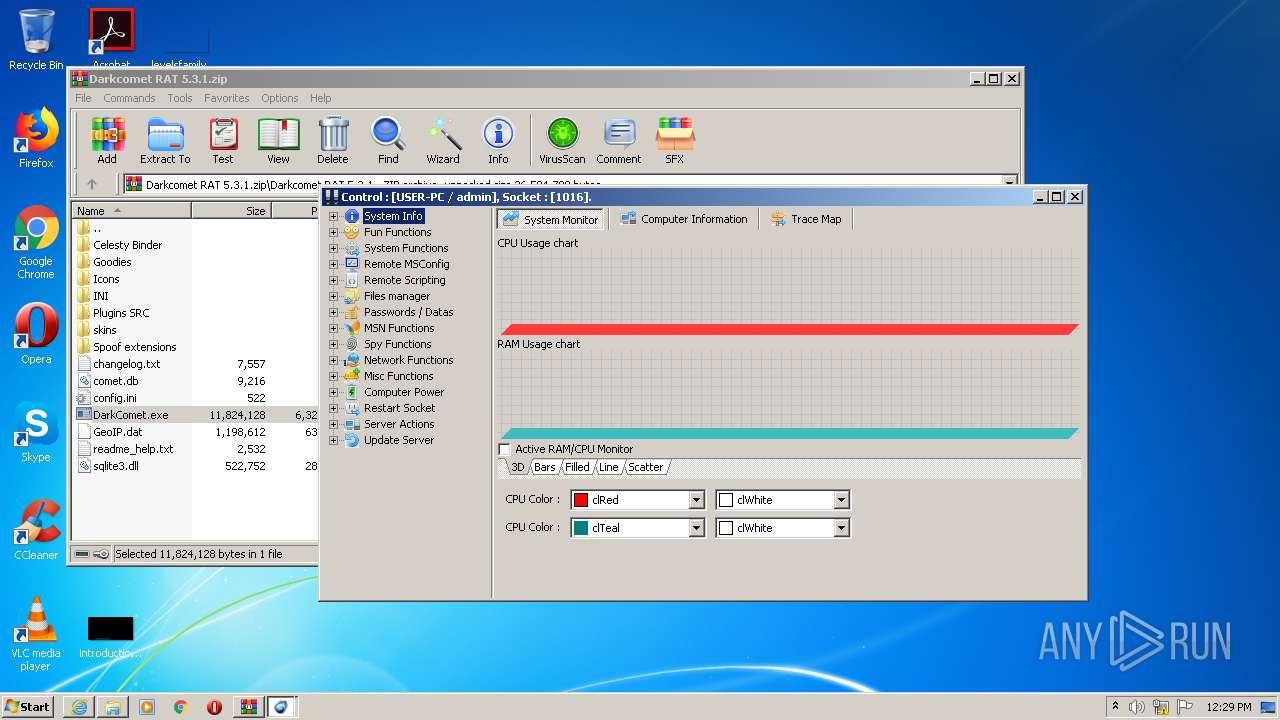Switch to Computer Information tab
Image resolution: width=1280 pixels, height=720 pixels.
pyautogui.click(x=684, y=219)
